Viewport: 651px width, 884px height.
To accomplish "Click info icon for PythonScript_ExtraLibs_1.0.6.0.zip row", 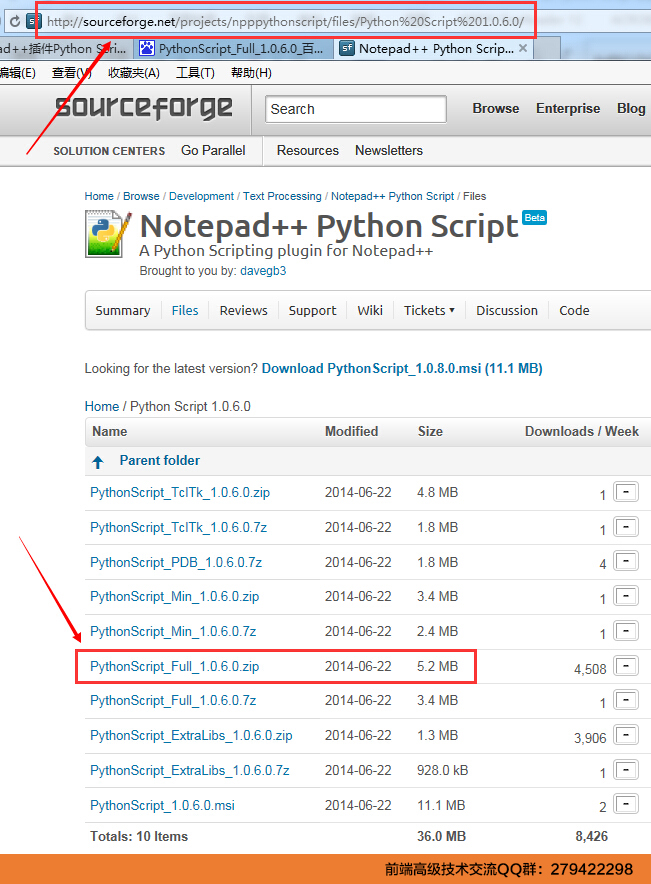I will coord(626,735).
